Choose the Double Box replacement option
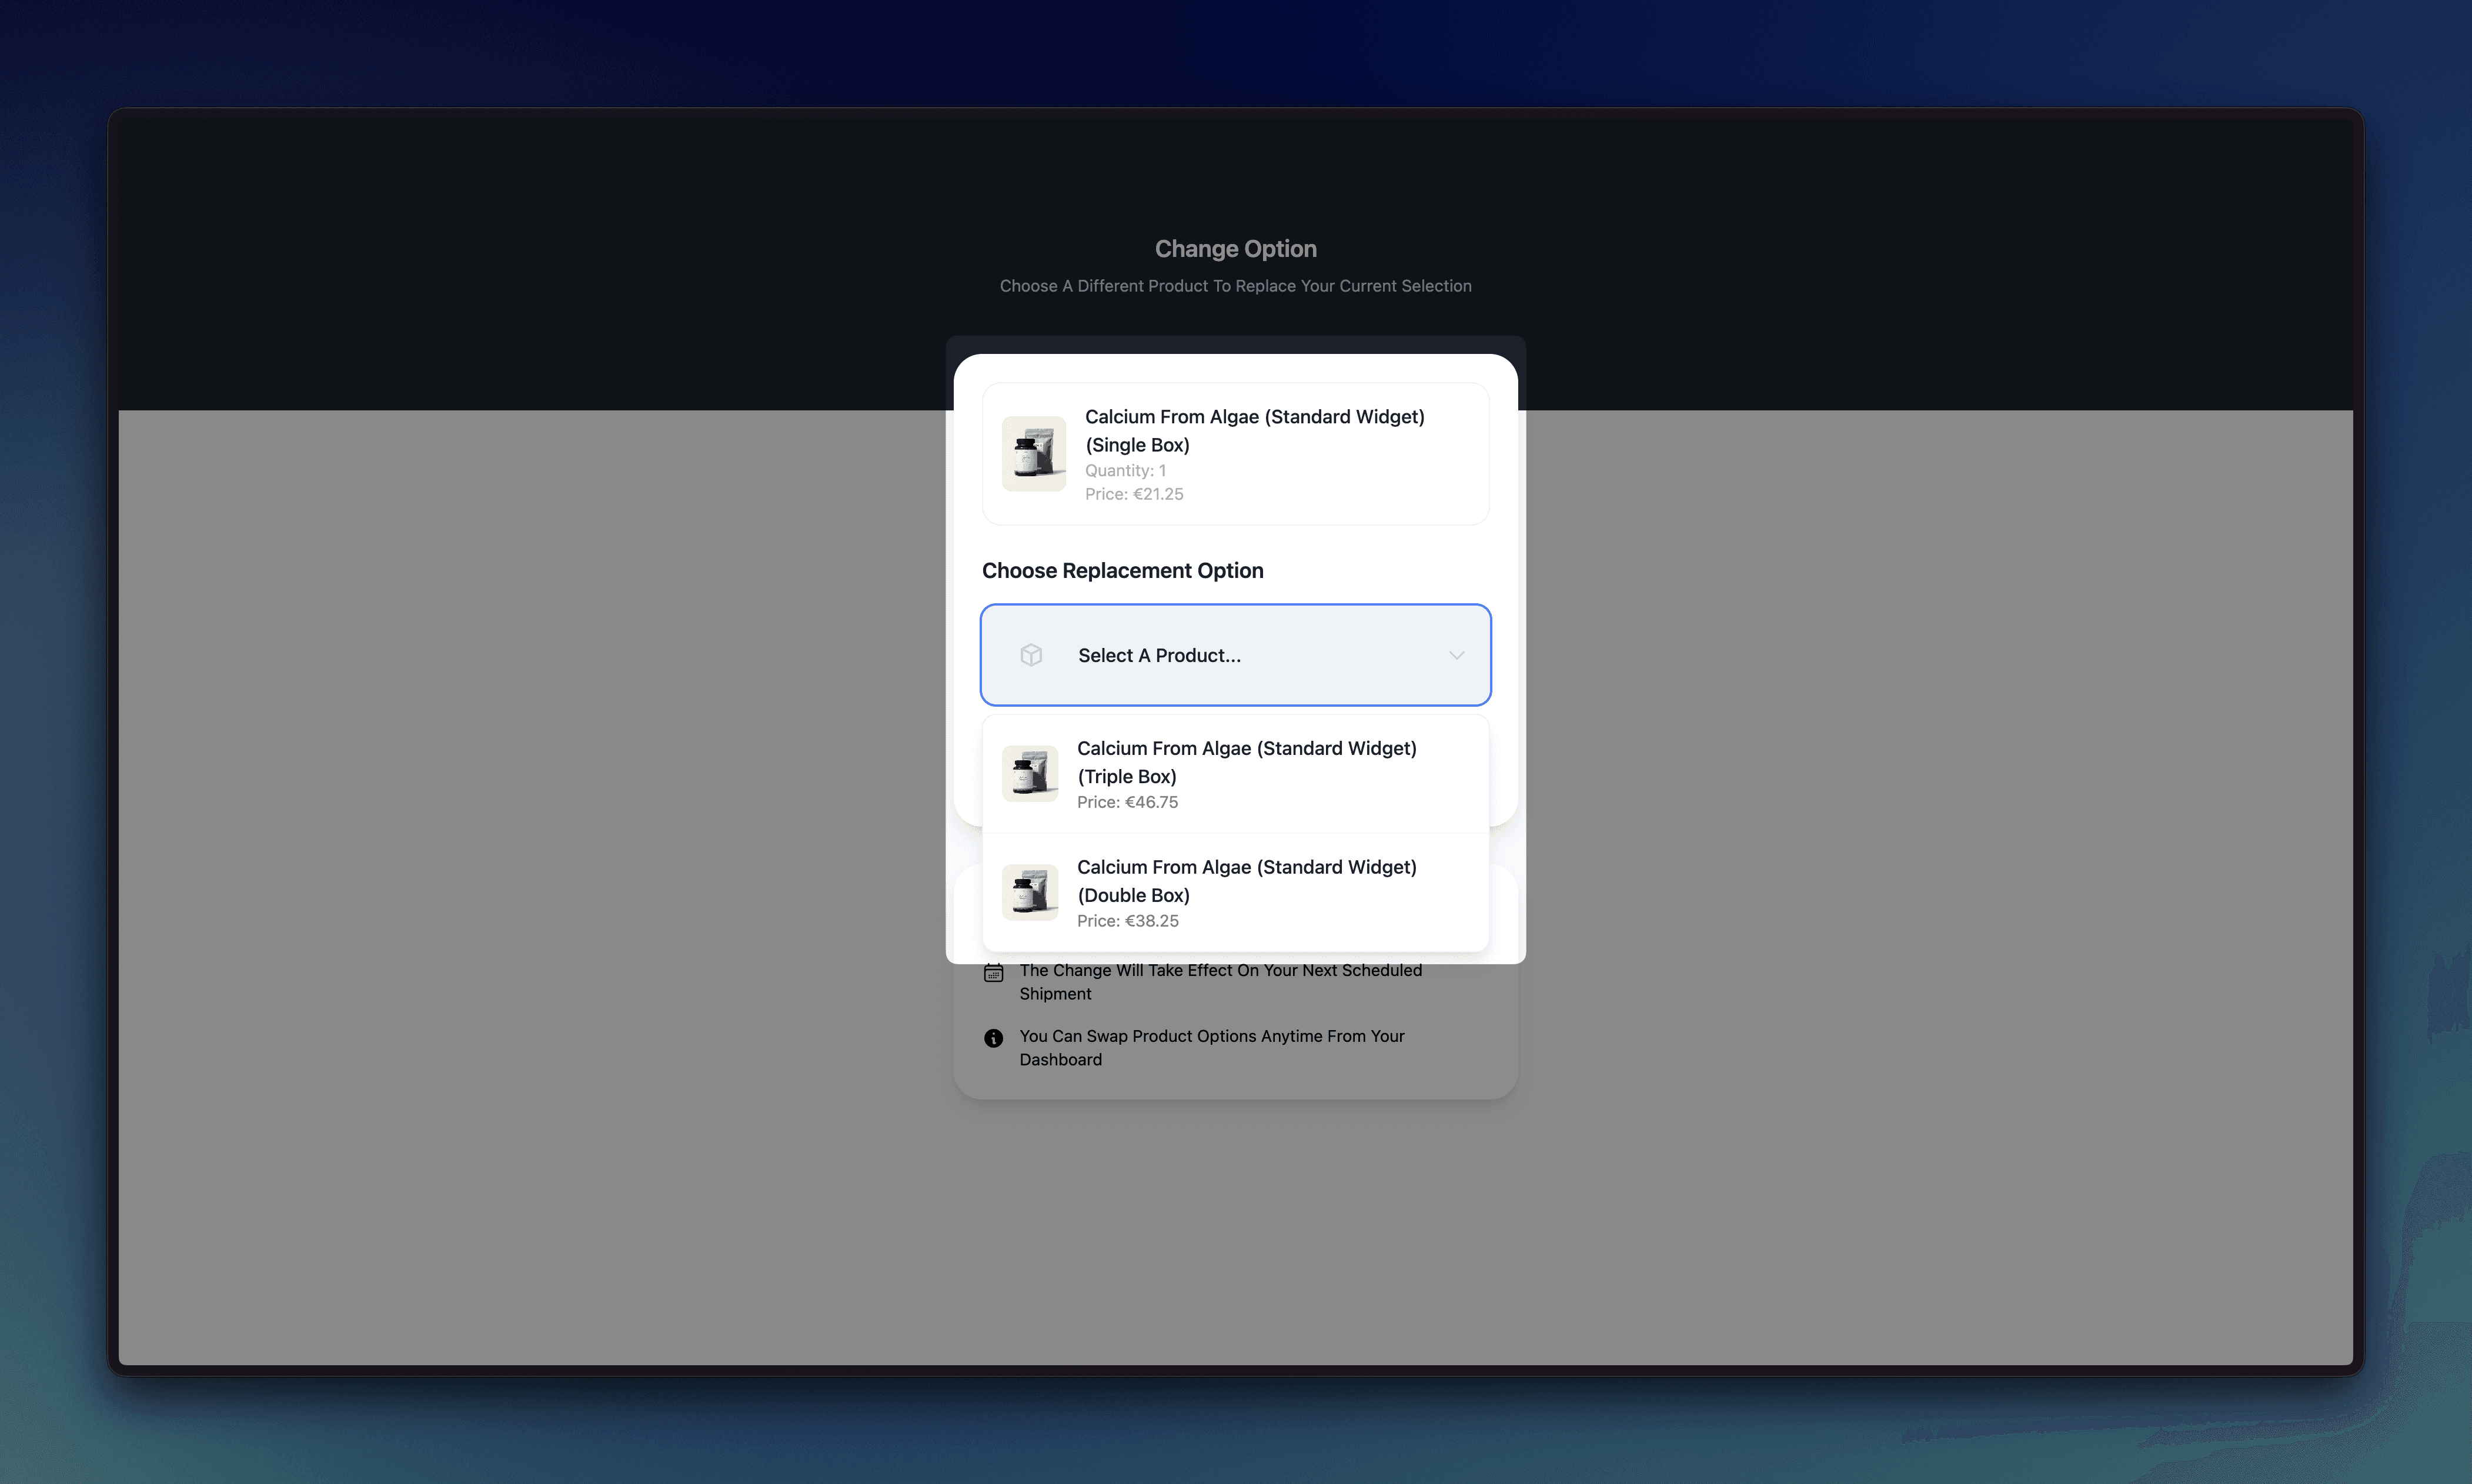The height and width of the screenshot is (1484, 2472). coord(1245,881)
